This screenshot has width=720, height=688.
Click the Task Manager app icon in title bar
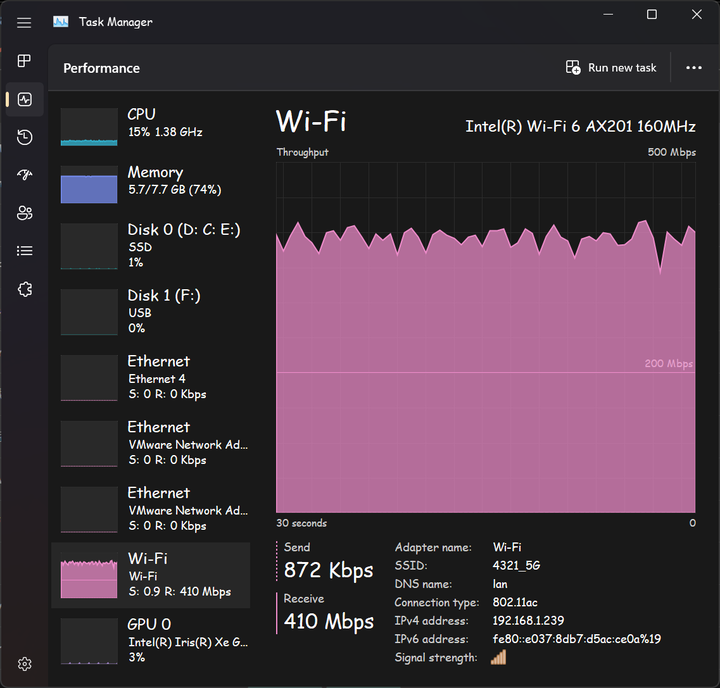point(61,22)
